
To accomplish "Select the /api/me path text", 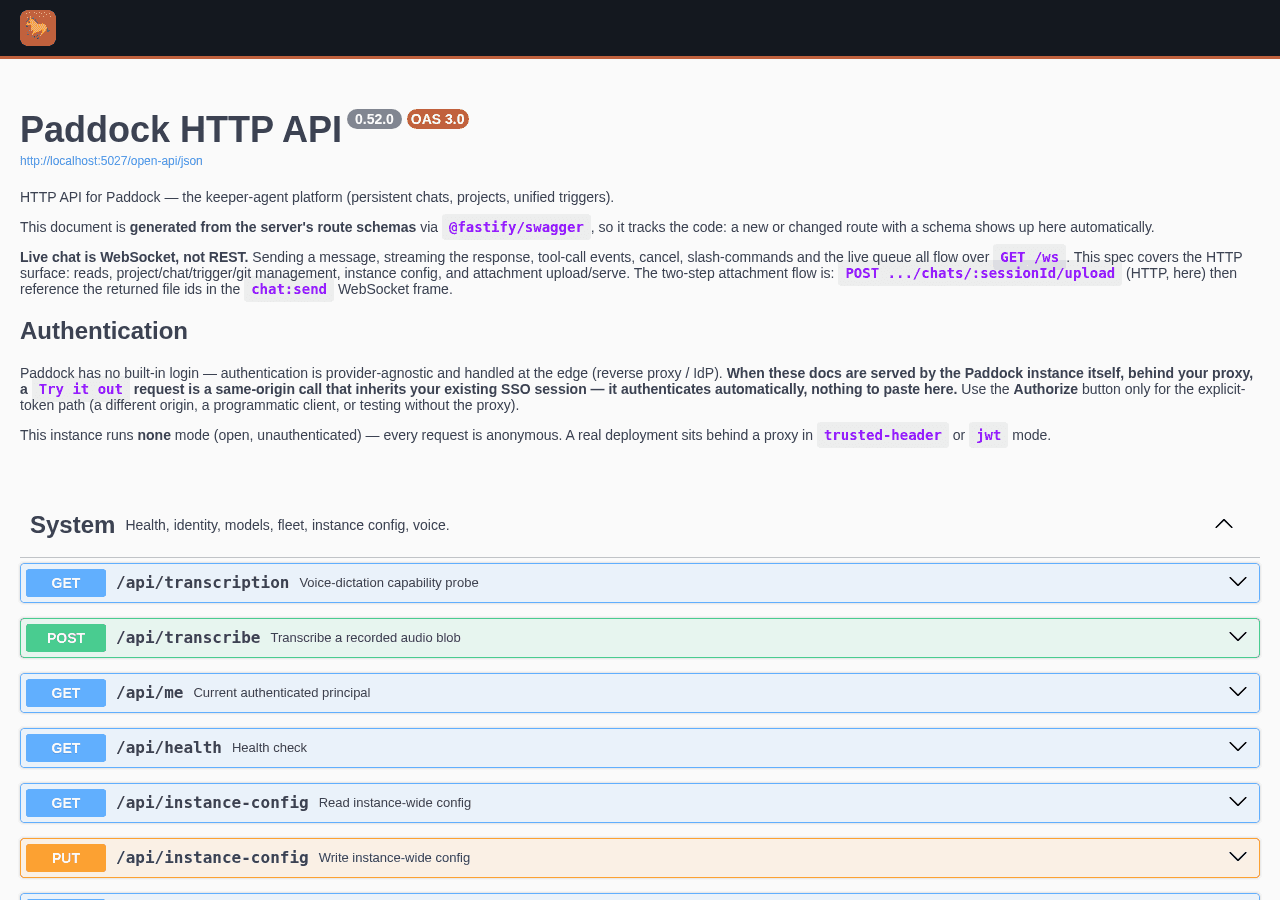I will [150, 692].
